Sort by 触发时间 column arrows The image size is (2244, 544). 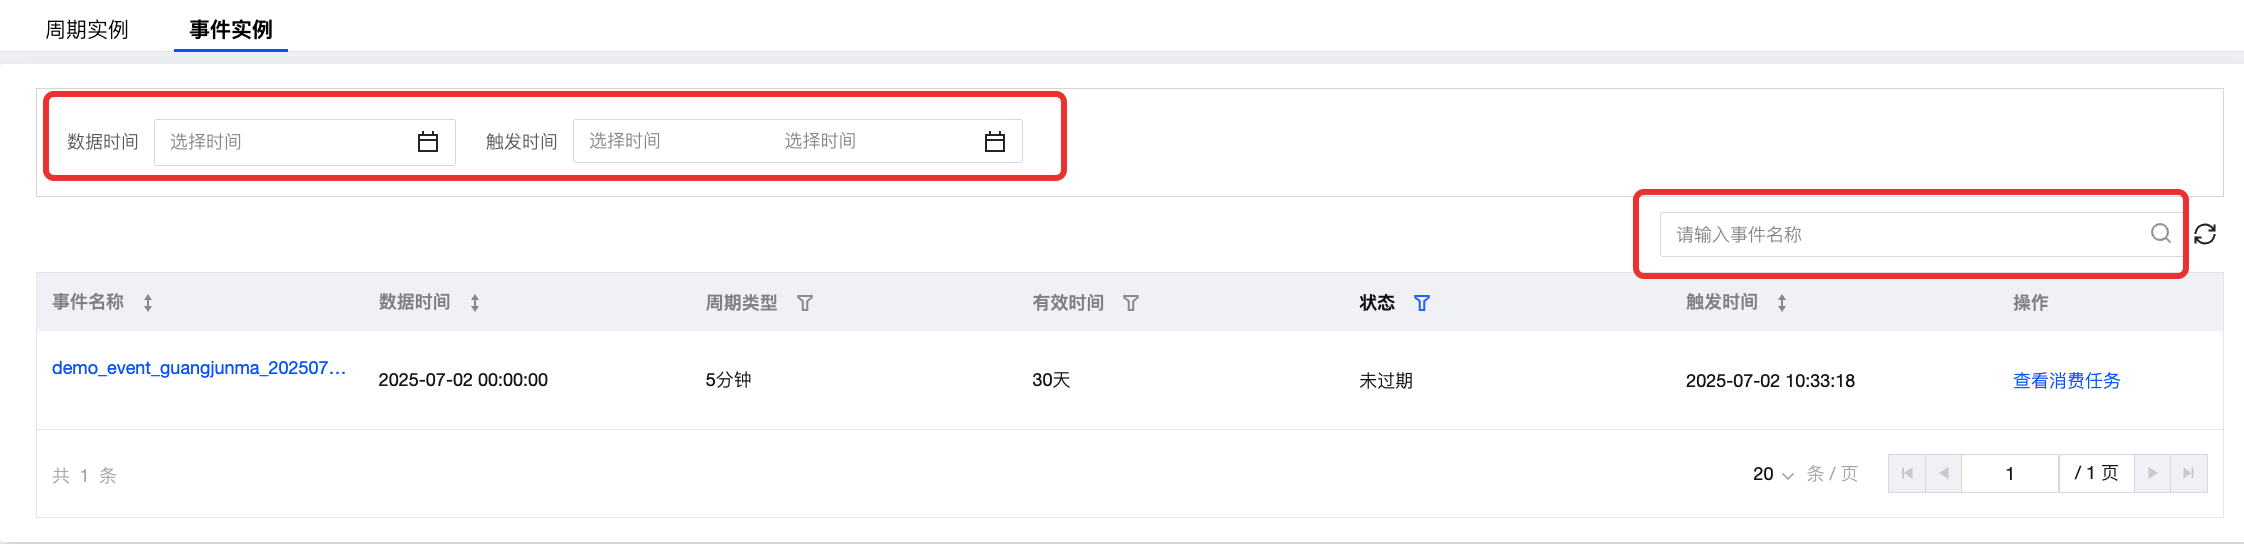(x=1782, y=303)
